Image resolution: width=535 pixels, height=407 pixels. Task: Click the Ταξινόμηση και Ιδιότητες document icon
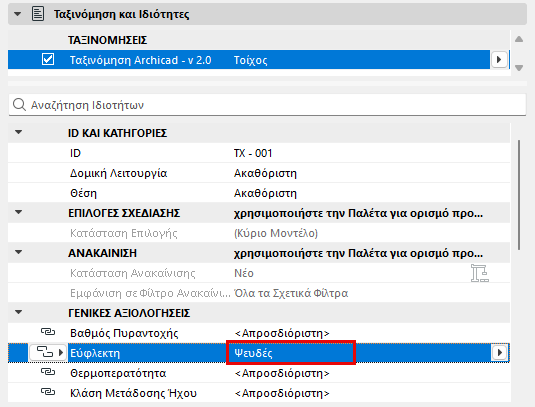[x=38, y=14]
